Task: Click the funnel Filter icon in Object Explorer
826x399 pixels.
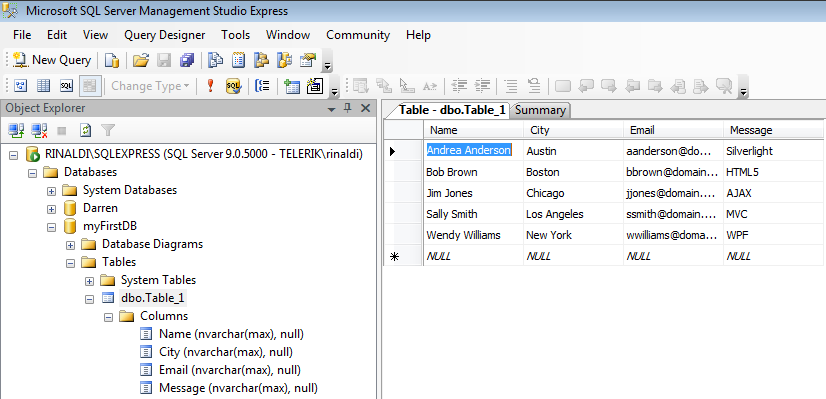Action: [108, 130]
